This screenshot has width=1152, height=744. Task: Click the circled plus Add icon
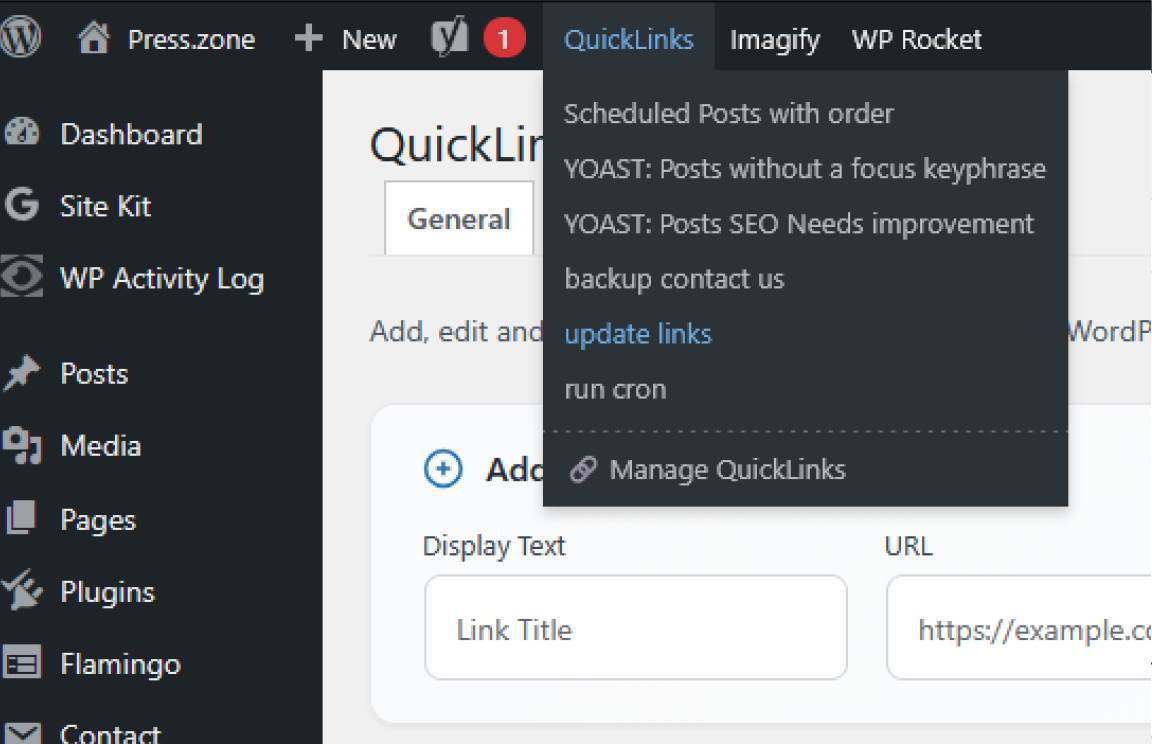click(443, 468)
